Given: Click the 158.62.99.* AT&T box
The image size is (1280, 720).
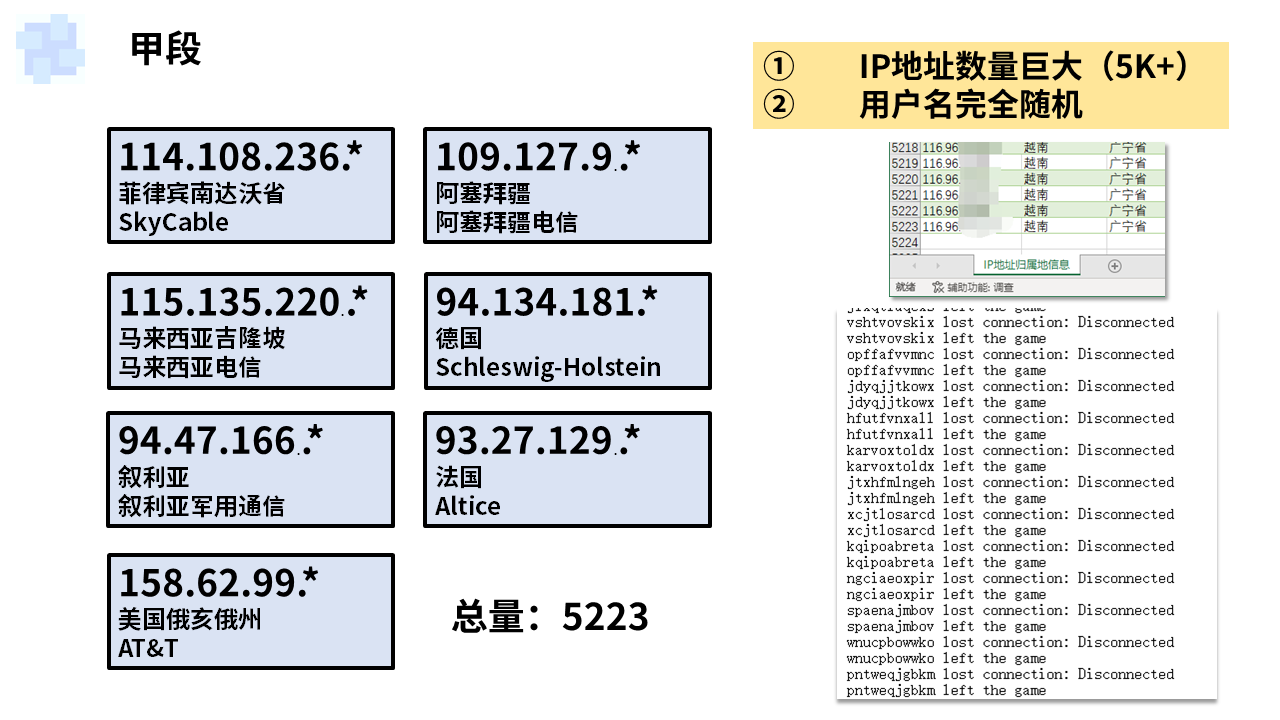Looking at the screenshot, I should 251,611.
